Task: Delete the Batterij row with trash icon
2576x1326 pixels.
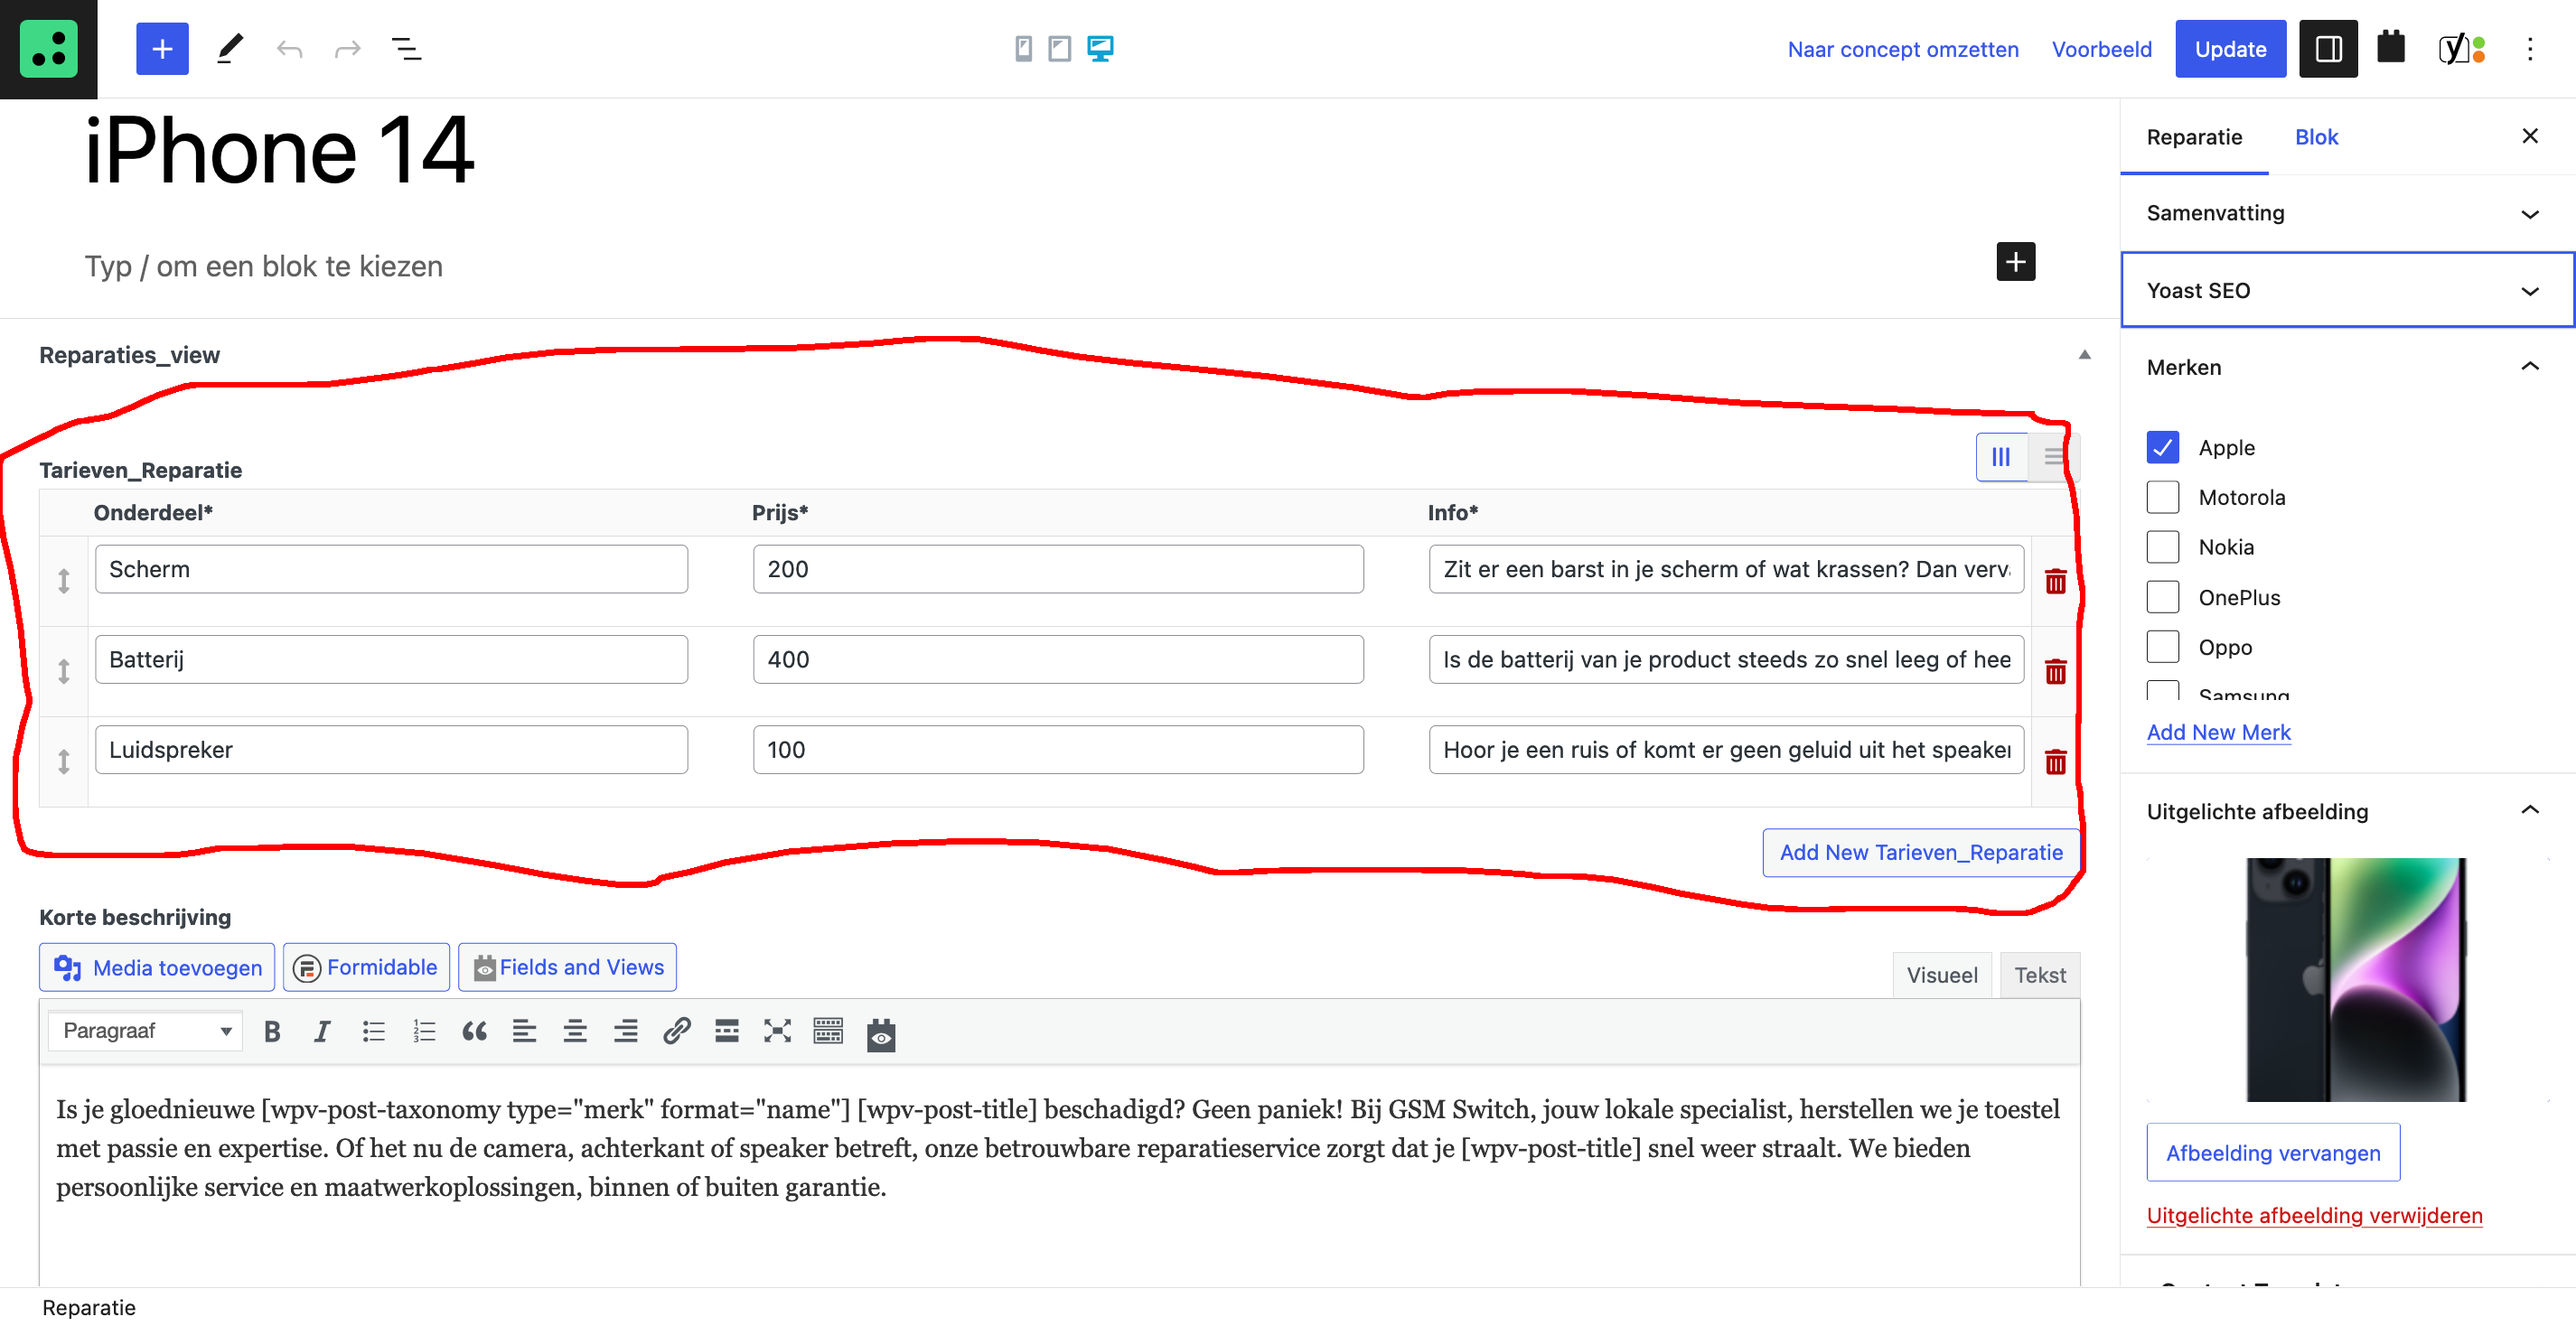Action: pyautogui.click(x=2055, y=672)
